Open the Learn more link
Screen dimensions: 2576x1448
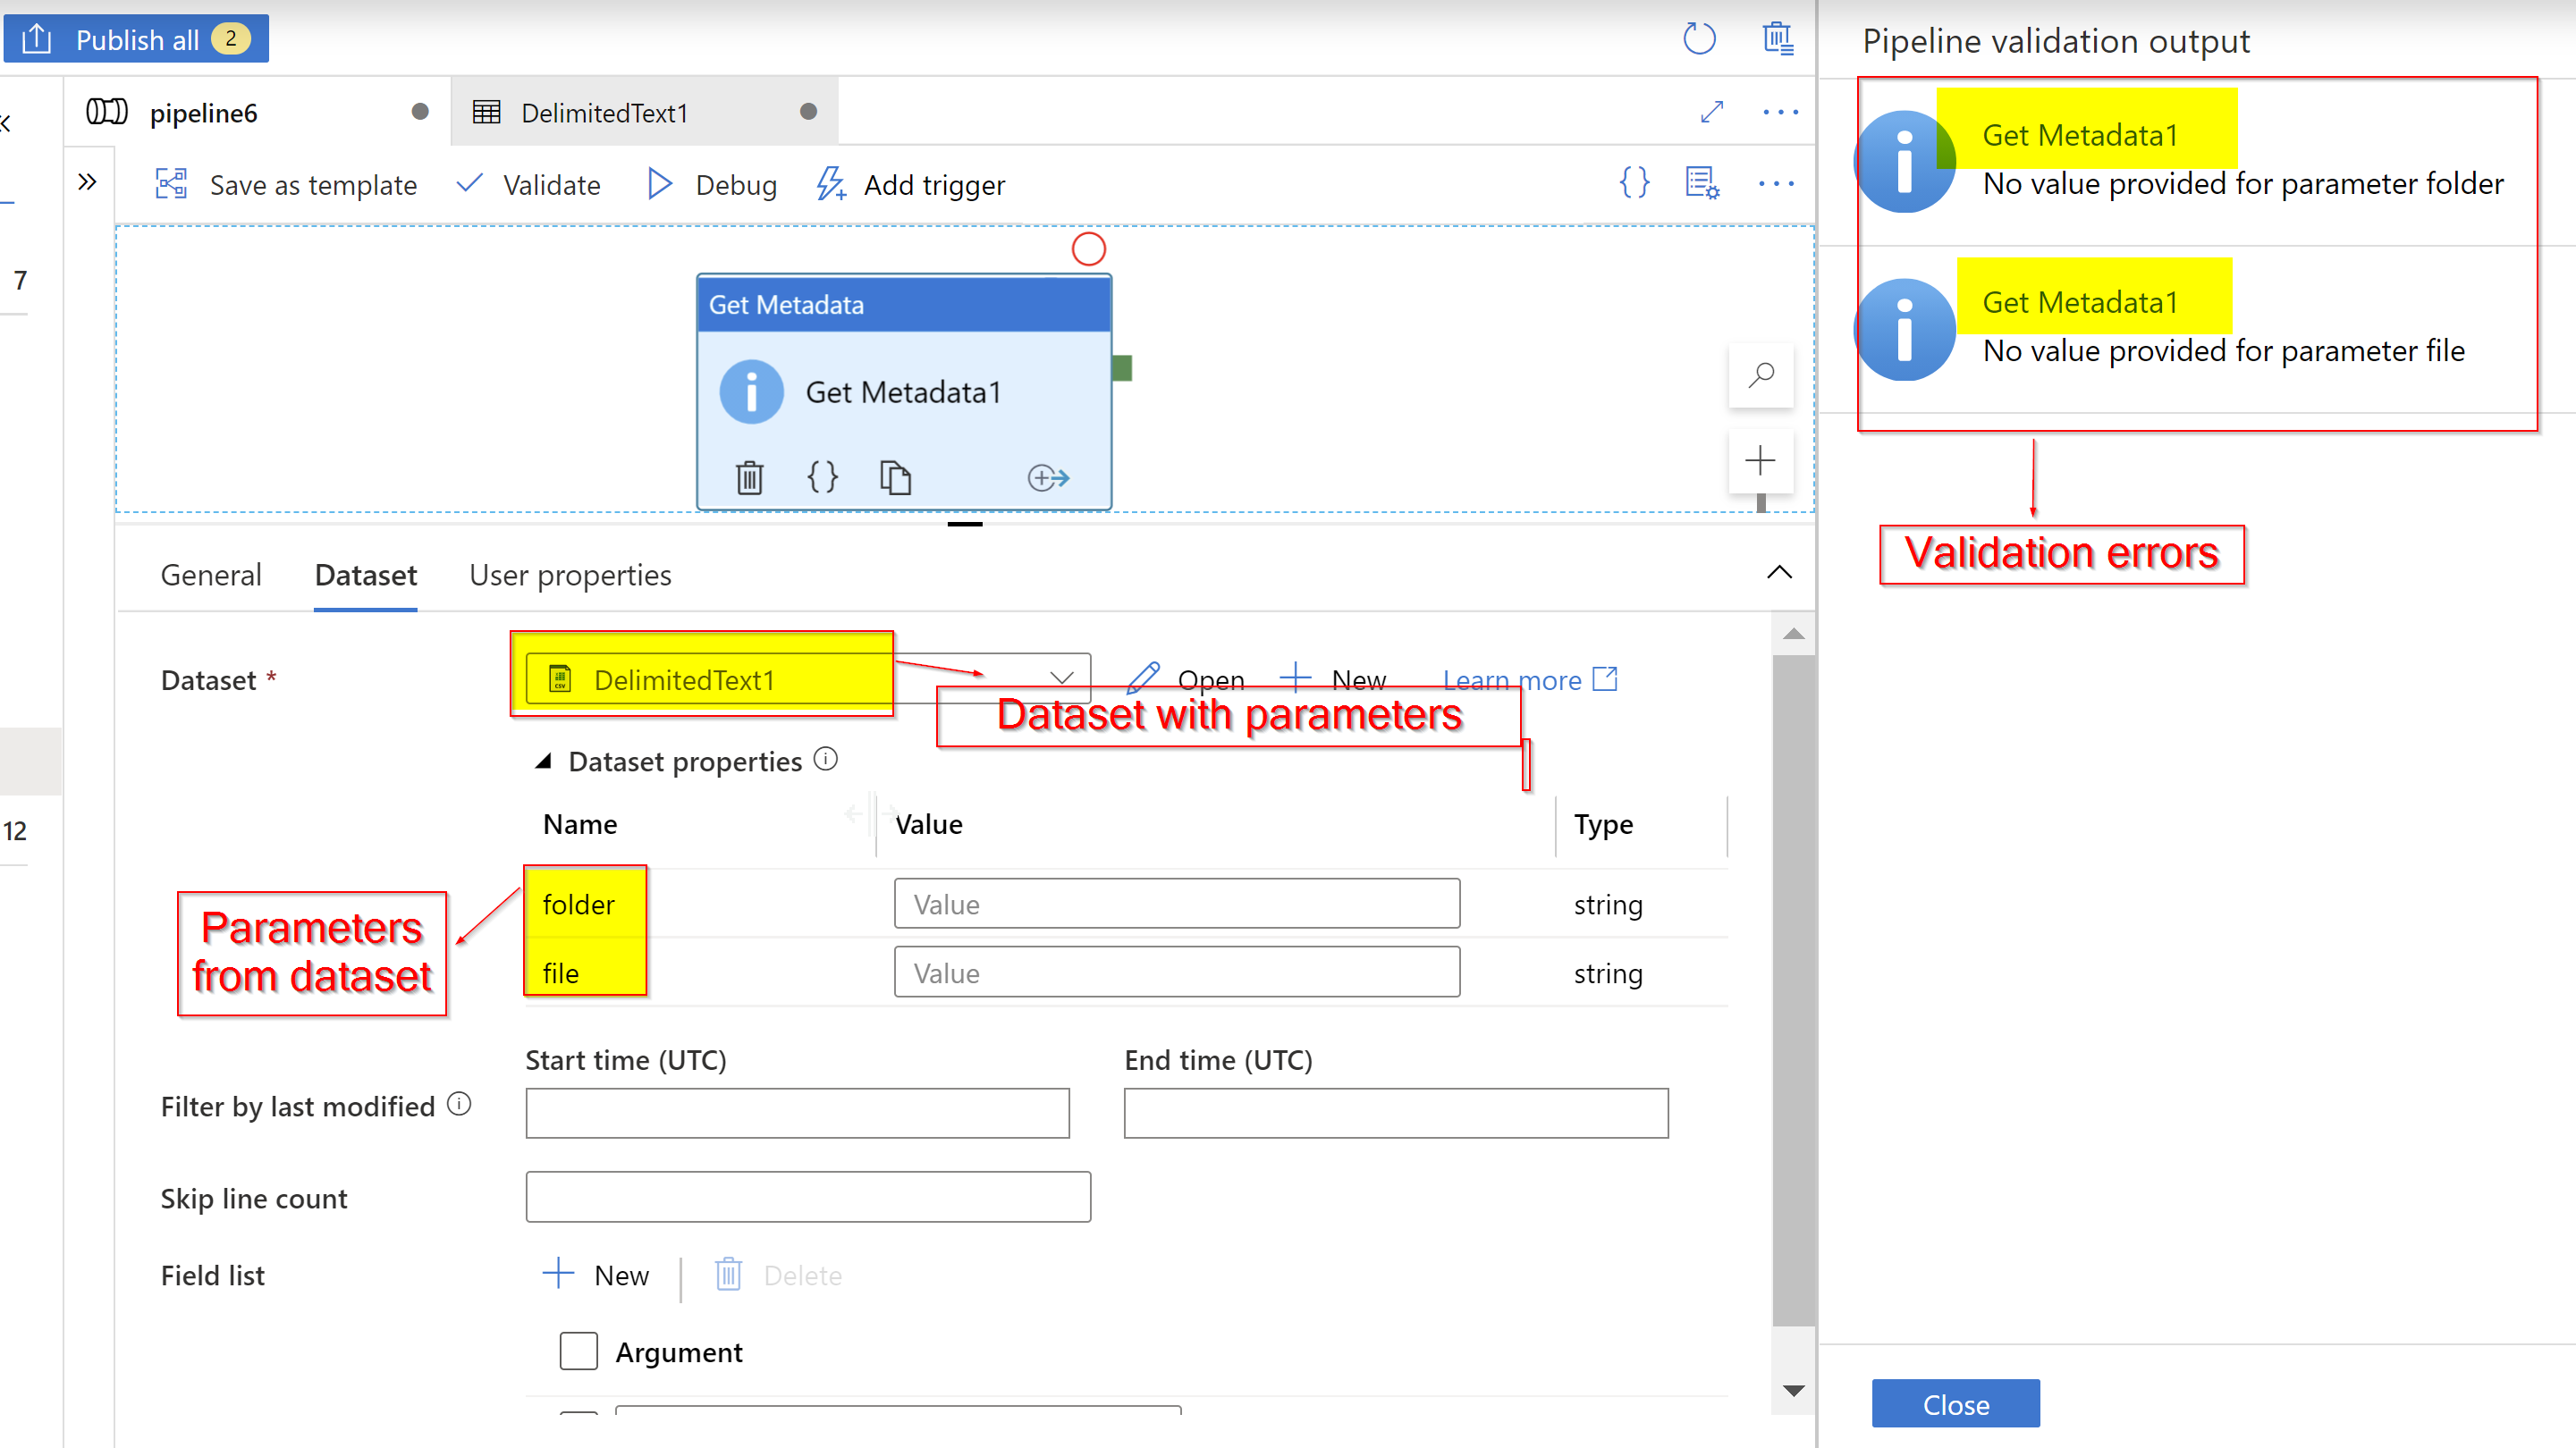coord(1513,679)
